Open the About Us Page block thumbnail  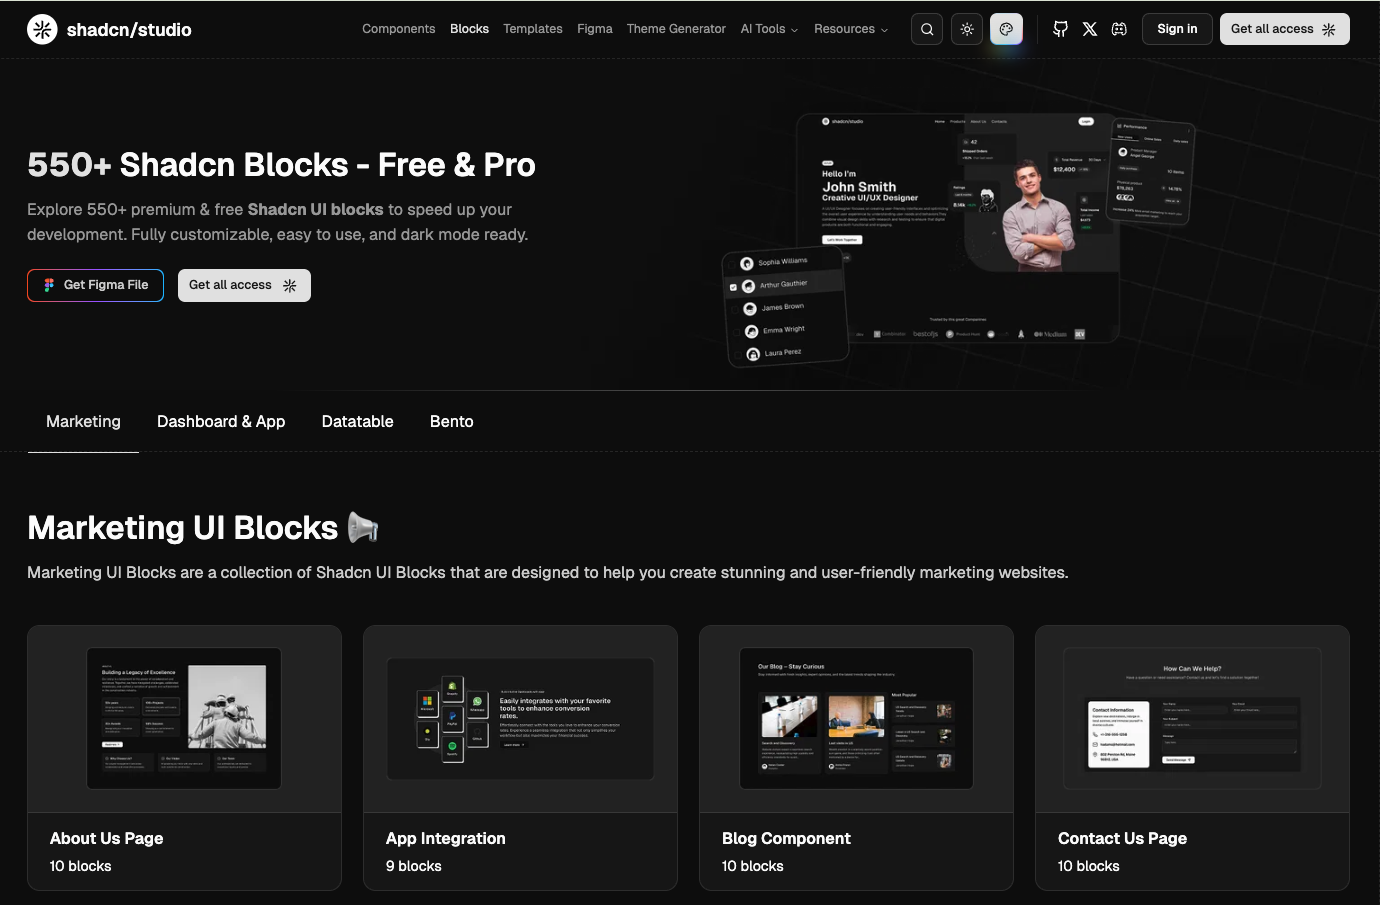tap(184, 719)
